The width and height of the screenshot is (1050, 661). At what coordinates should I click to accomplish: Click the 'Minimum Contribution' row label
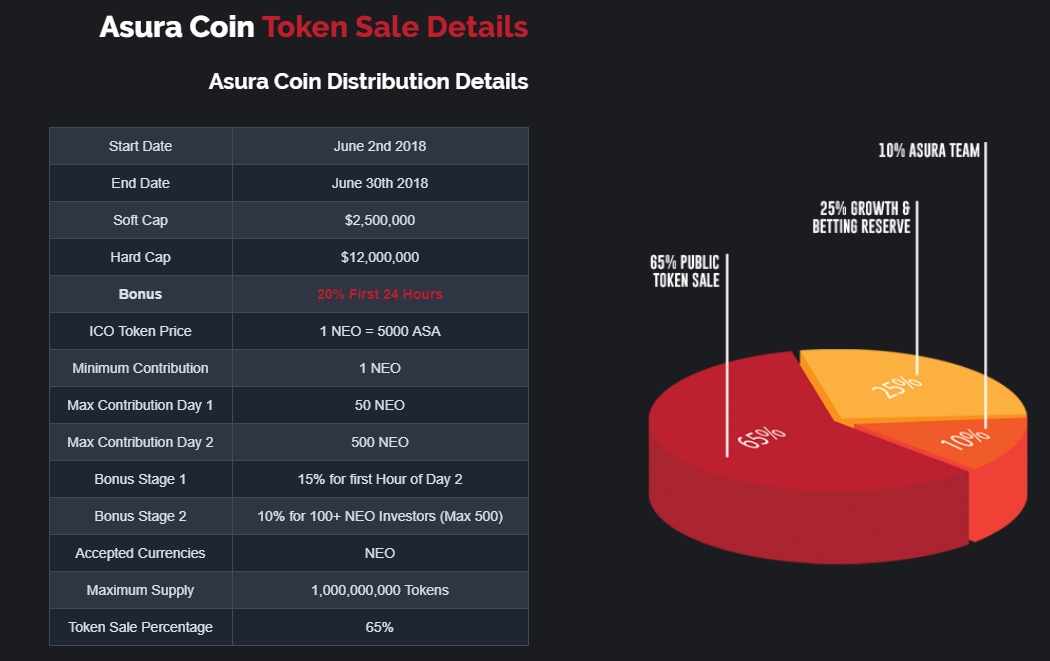click(x=140, y=368)
